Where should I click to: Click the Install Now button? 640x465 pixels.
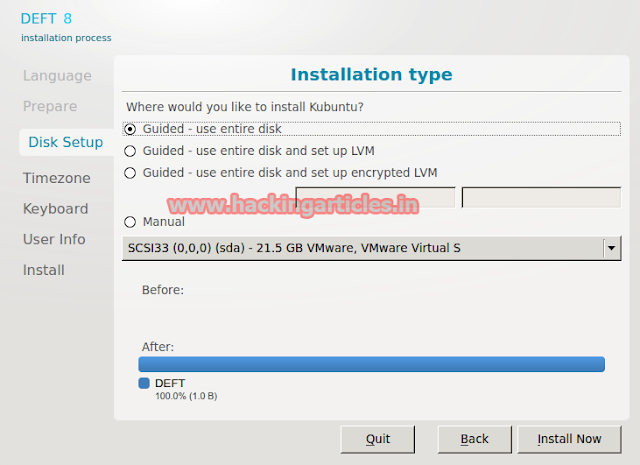569,439
